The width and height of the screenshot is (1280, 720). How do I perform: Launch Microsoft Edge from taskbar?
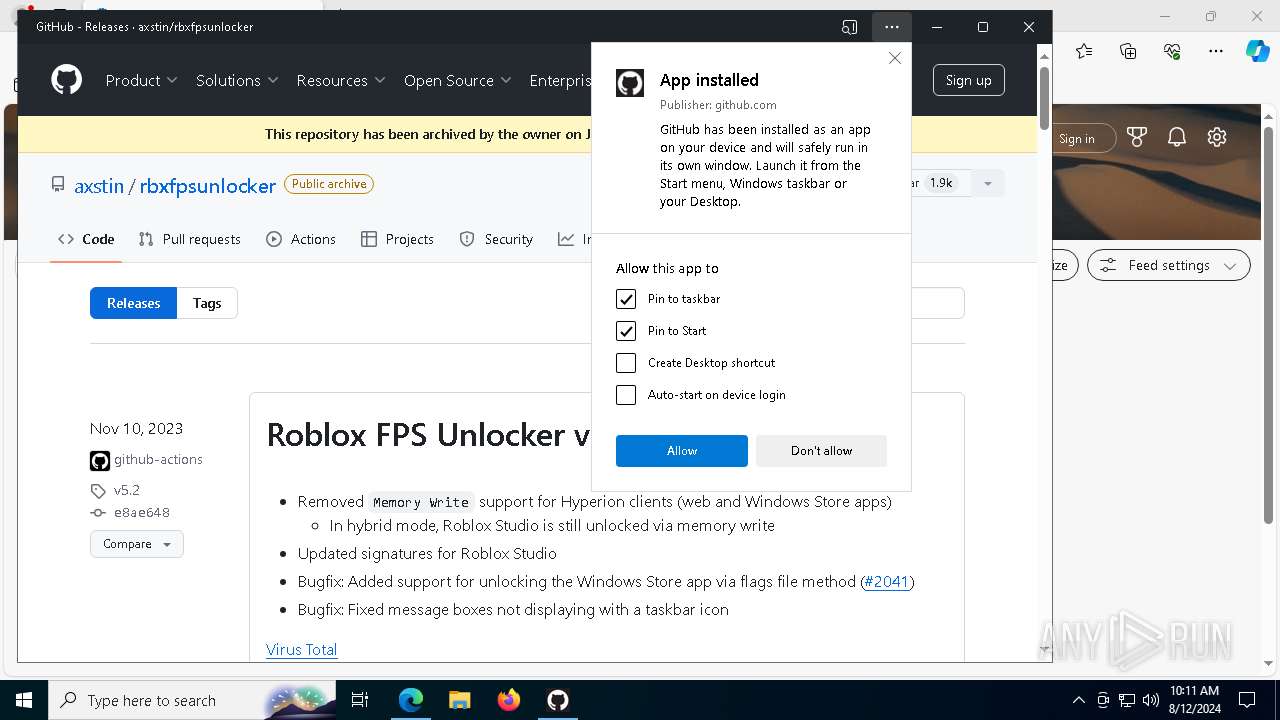coord(411,700)
